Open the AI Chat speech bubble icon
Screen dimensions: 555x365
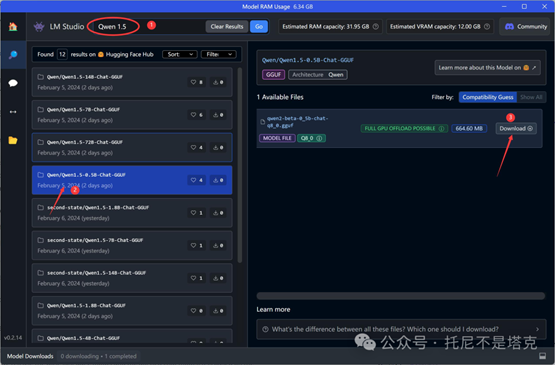coord(13,83)
